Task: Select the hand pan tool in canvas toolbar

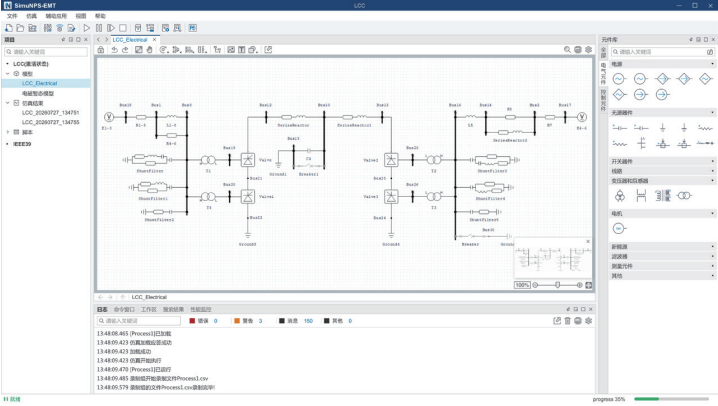Action: (149, 50)
